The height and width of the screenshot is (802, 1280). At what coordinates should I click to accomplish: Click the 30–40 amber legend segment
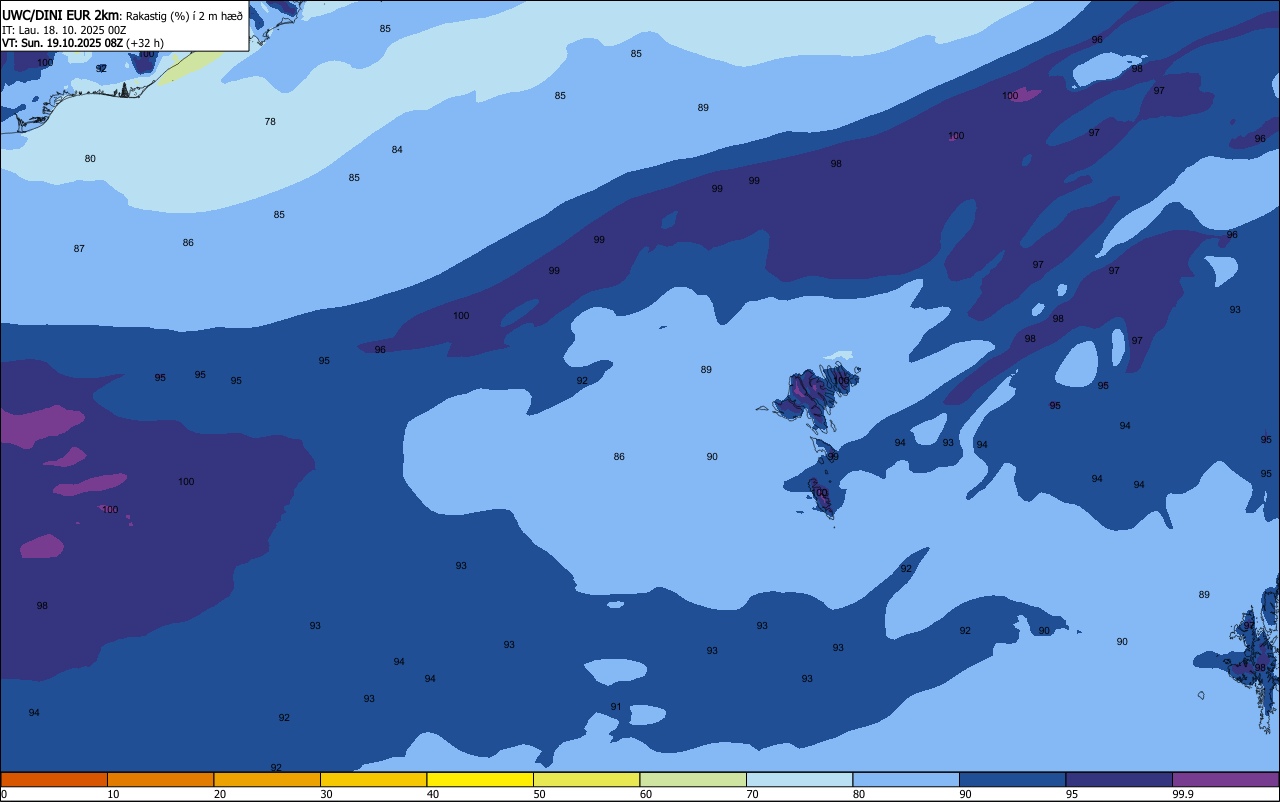[373, 779]
